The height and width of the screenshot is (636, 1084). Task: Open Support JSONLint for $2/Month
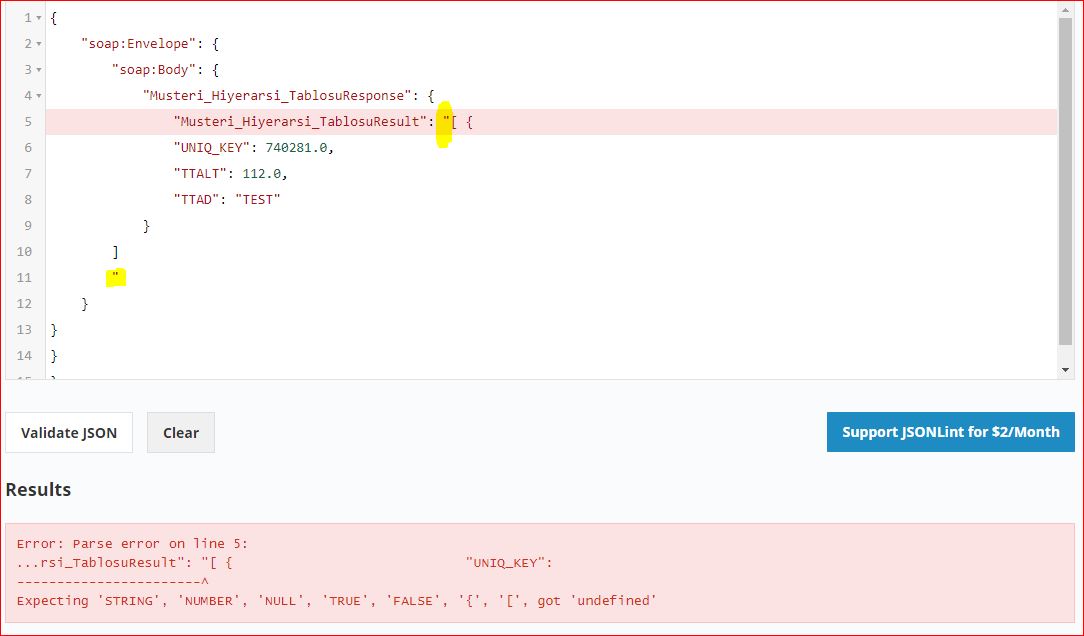tap(950, 432)
